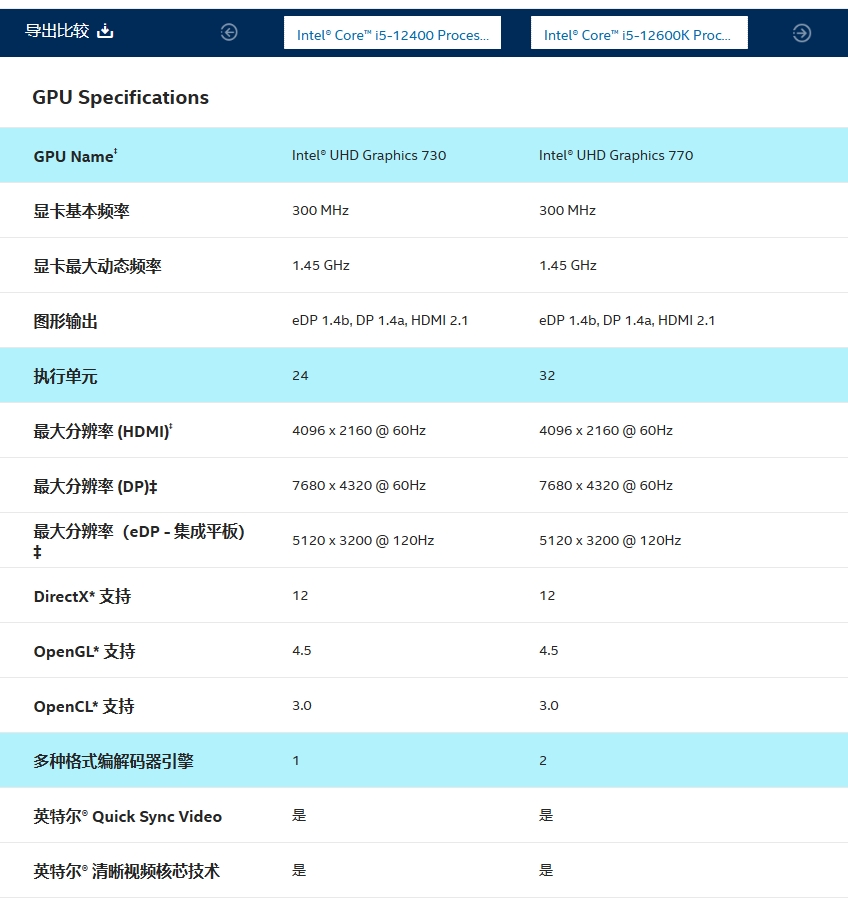Open the Intel Core i5-12400 processor selector
The image size is (848, 905).
tap(392, 32)
